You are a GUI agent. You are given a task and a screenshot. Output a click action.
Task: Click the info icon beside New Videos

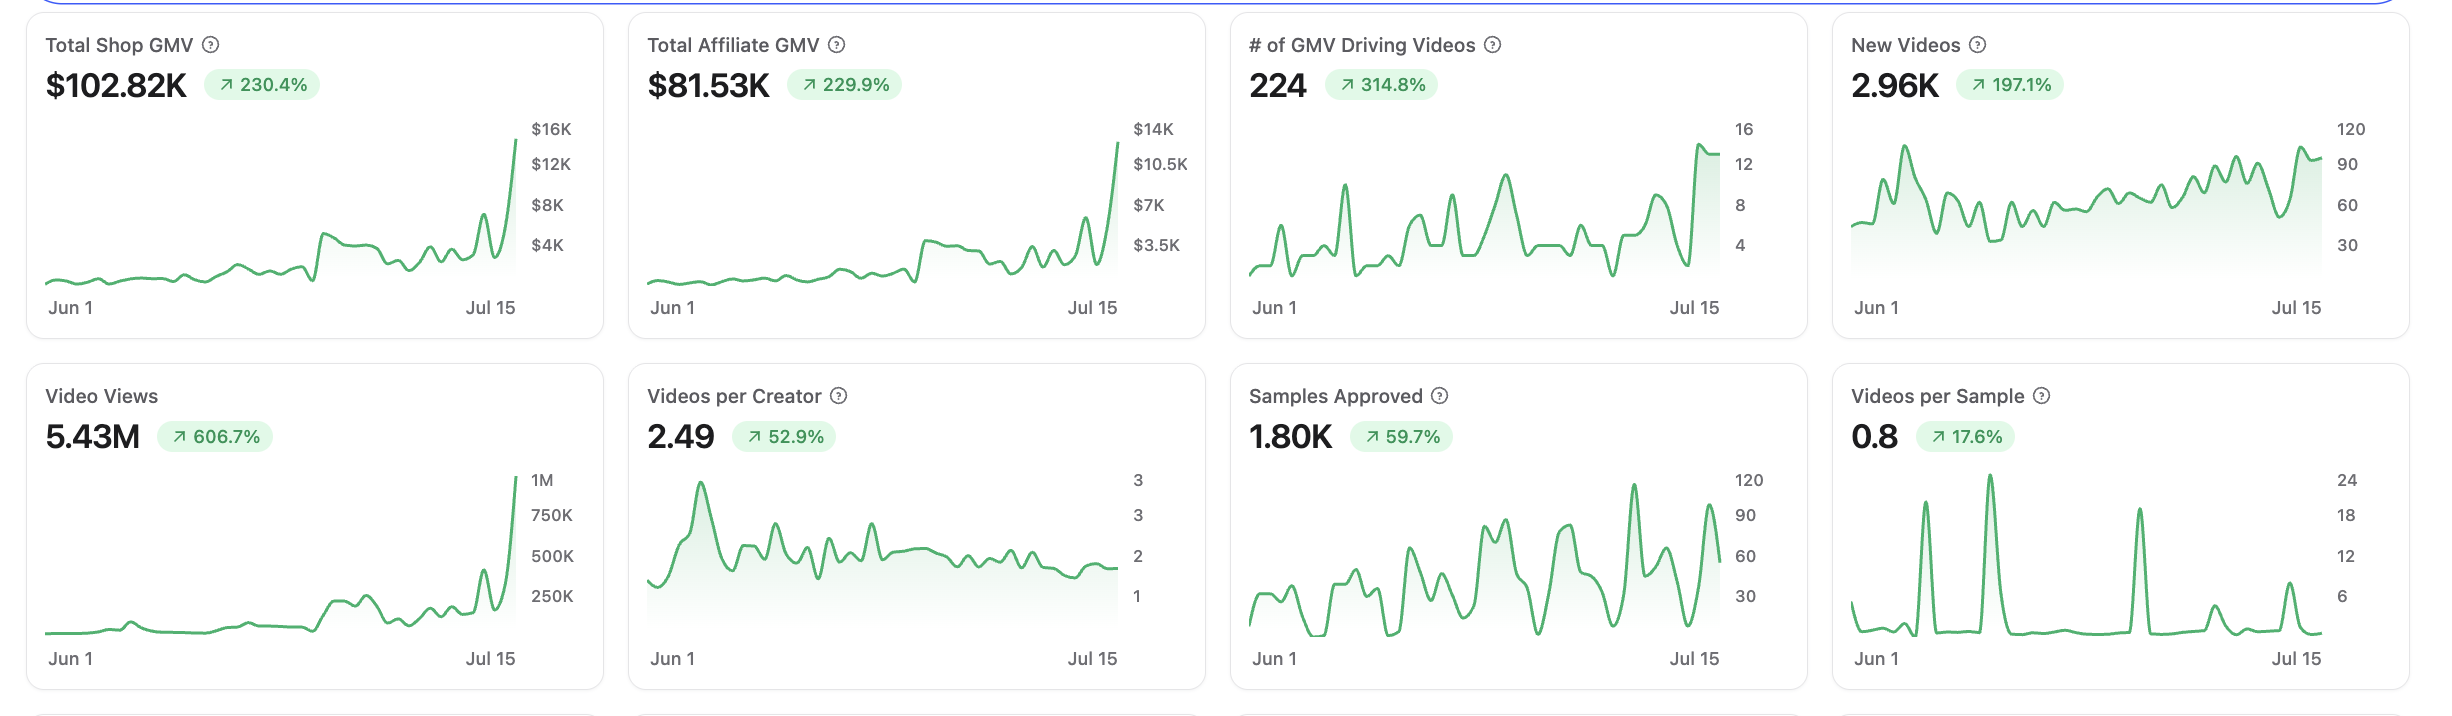(1978, 45)
